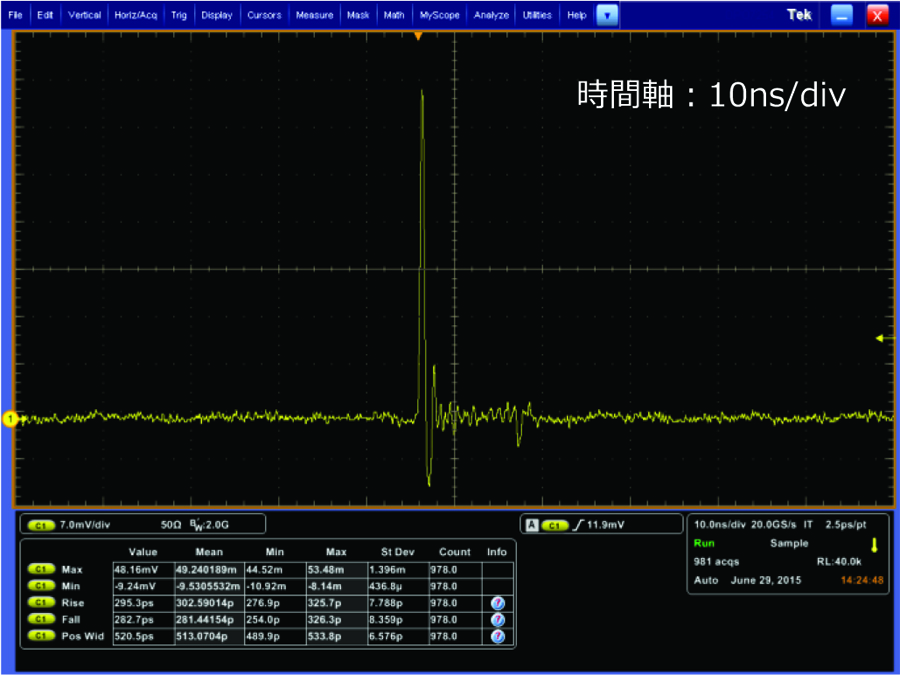Click the 302.59014p mean cell
The width and height of the screenshot is (900, 675).
[x=210, y=603]
